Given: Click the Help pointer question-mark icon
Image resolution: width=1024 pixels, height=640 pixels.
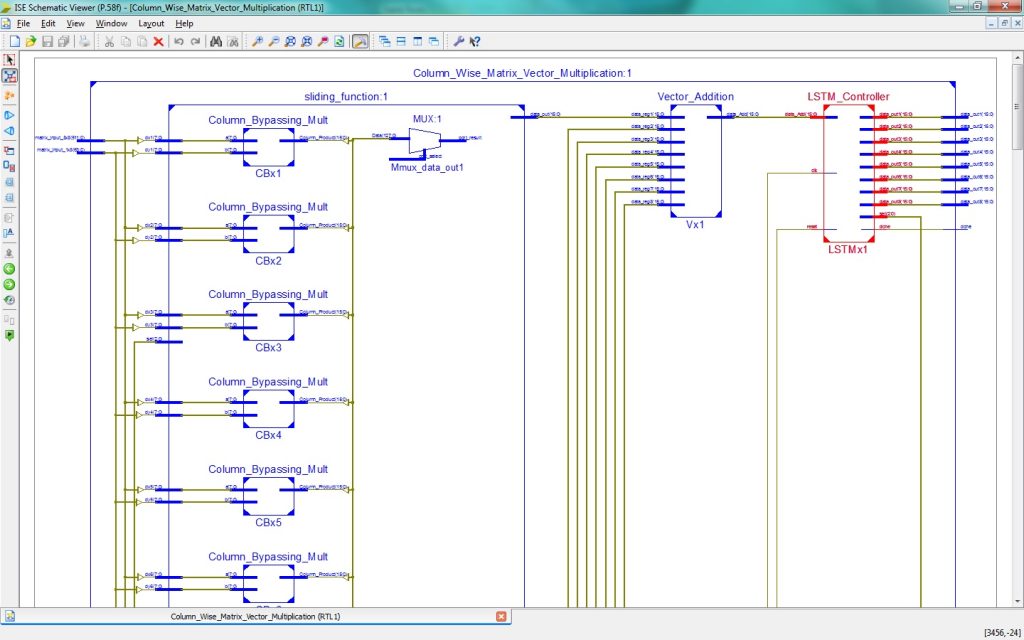Looking at the screenshot, I should pyautogui.click(x=475, y=42).
